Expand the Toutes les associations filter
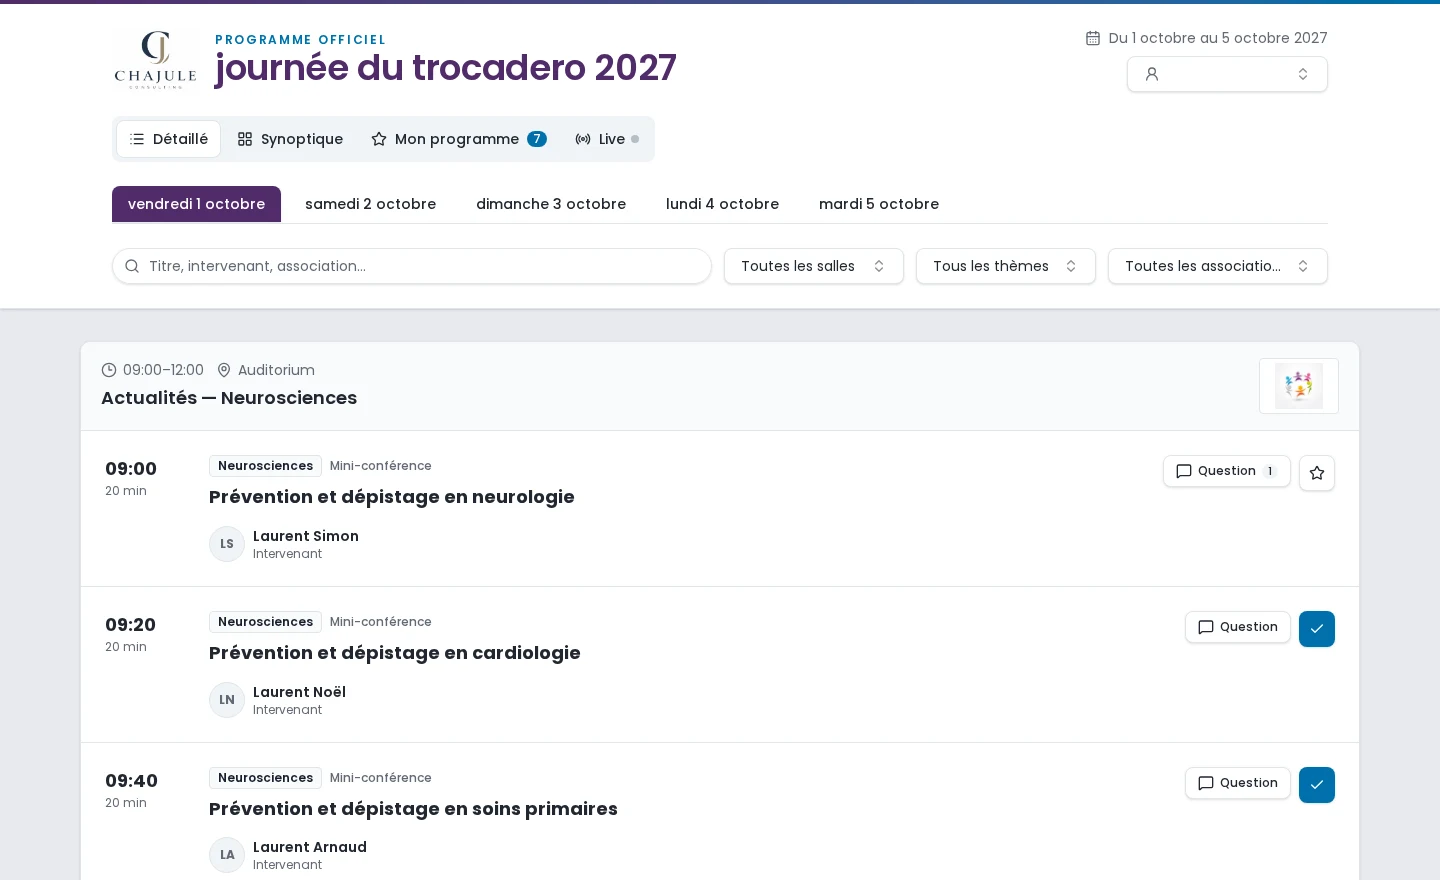 [1218, 266]
